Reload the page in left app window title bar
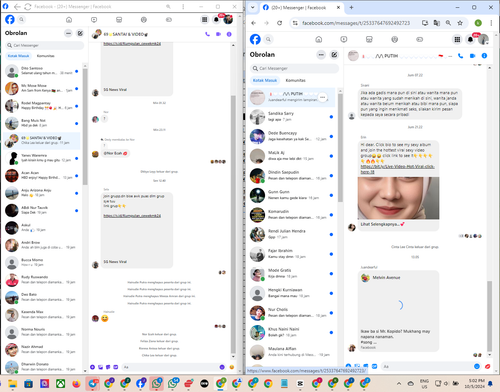Screen dimensions: 500x392 (x=28, y=7)
